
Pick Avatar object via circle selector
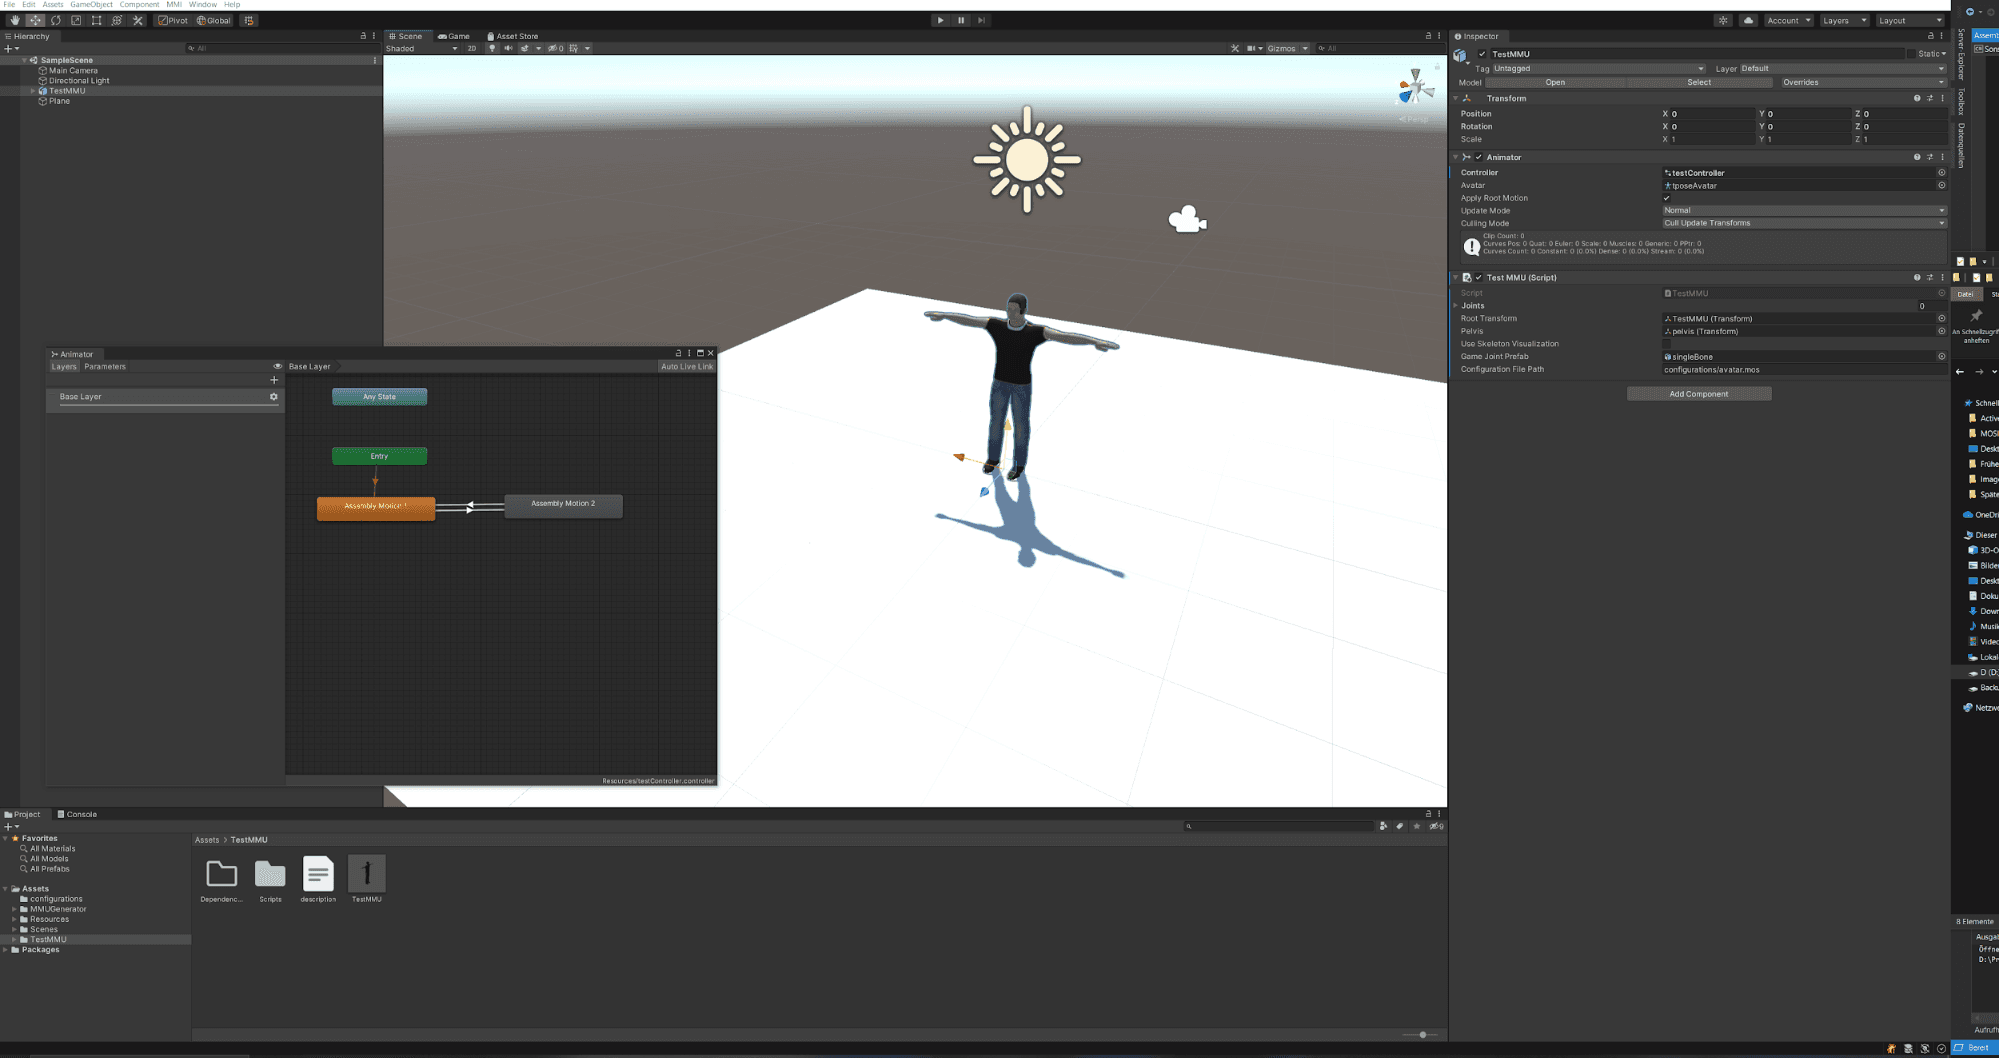[x=1942, y=185]
